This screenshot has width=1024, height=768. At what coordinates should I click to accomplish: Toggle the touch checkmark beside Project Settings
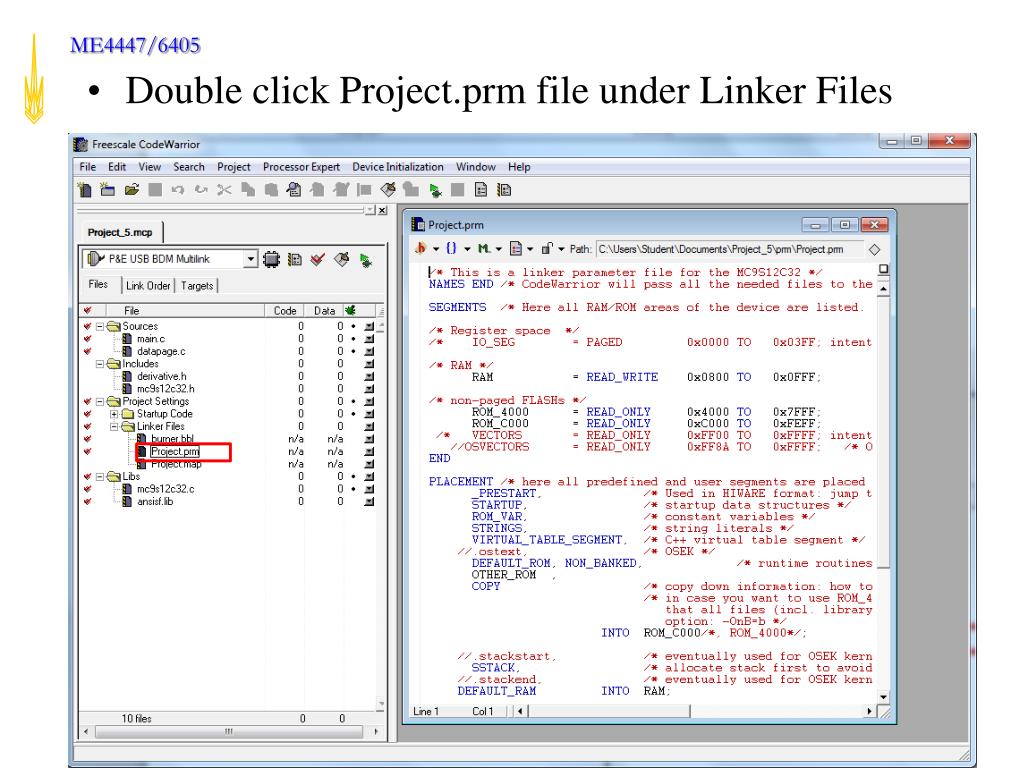coord(88,402)
